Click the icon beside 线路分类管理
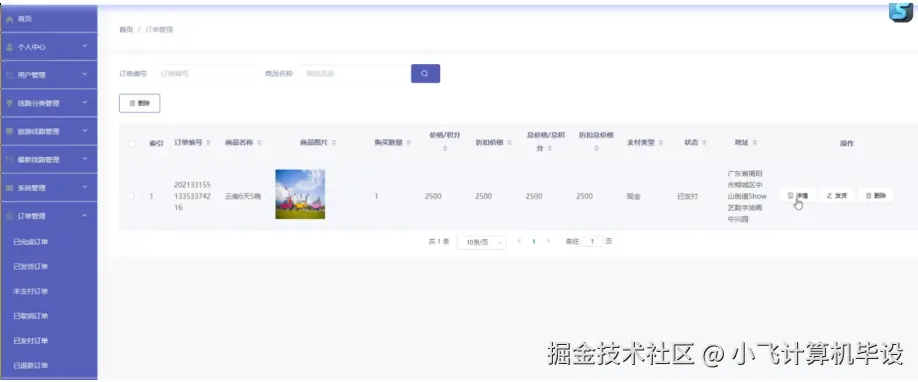 click(x=9, y=103)
